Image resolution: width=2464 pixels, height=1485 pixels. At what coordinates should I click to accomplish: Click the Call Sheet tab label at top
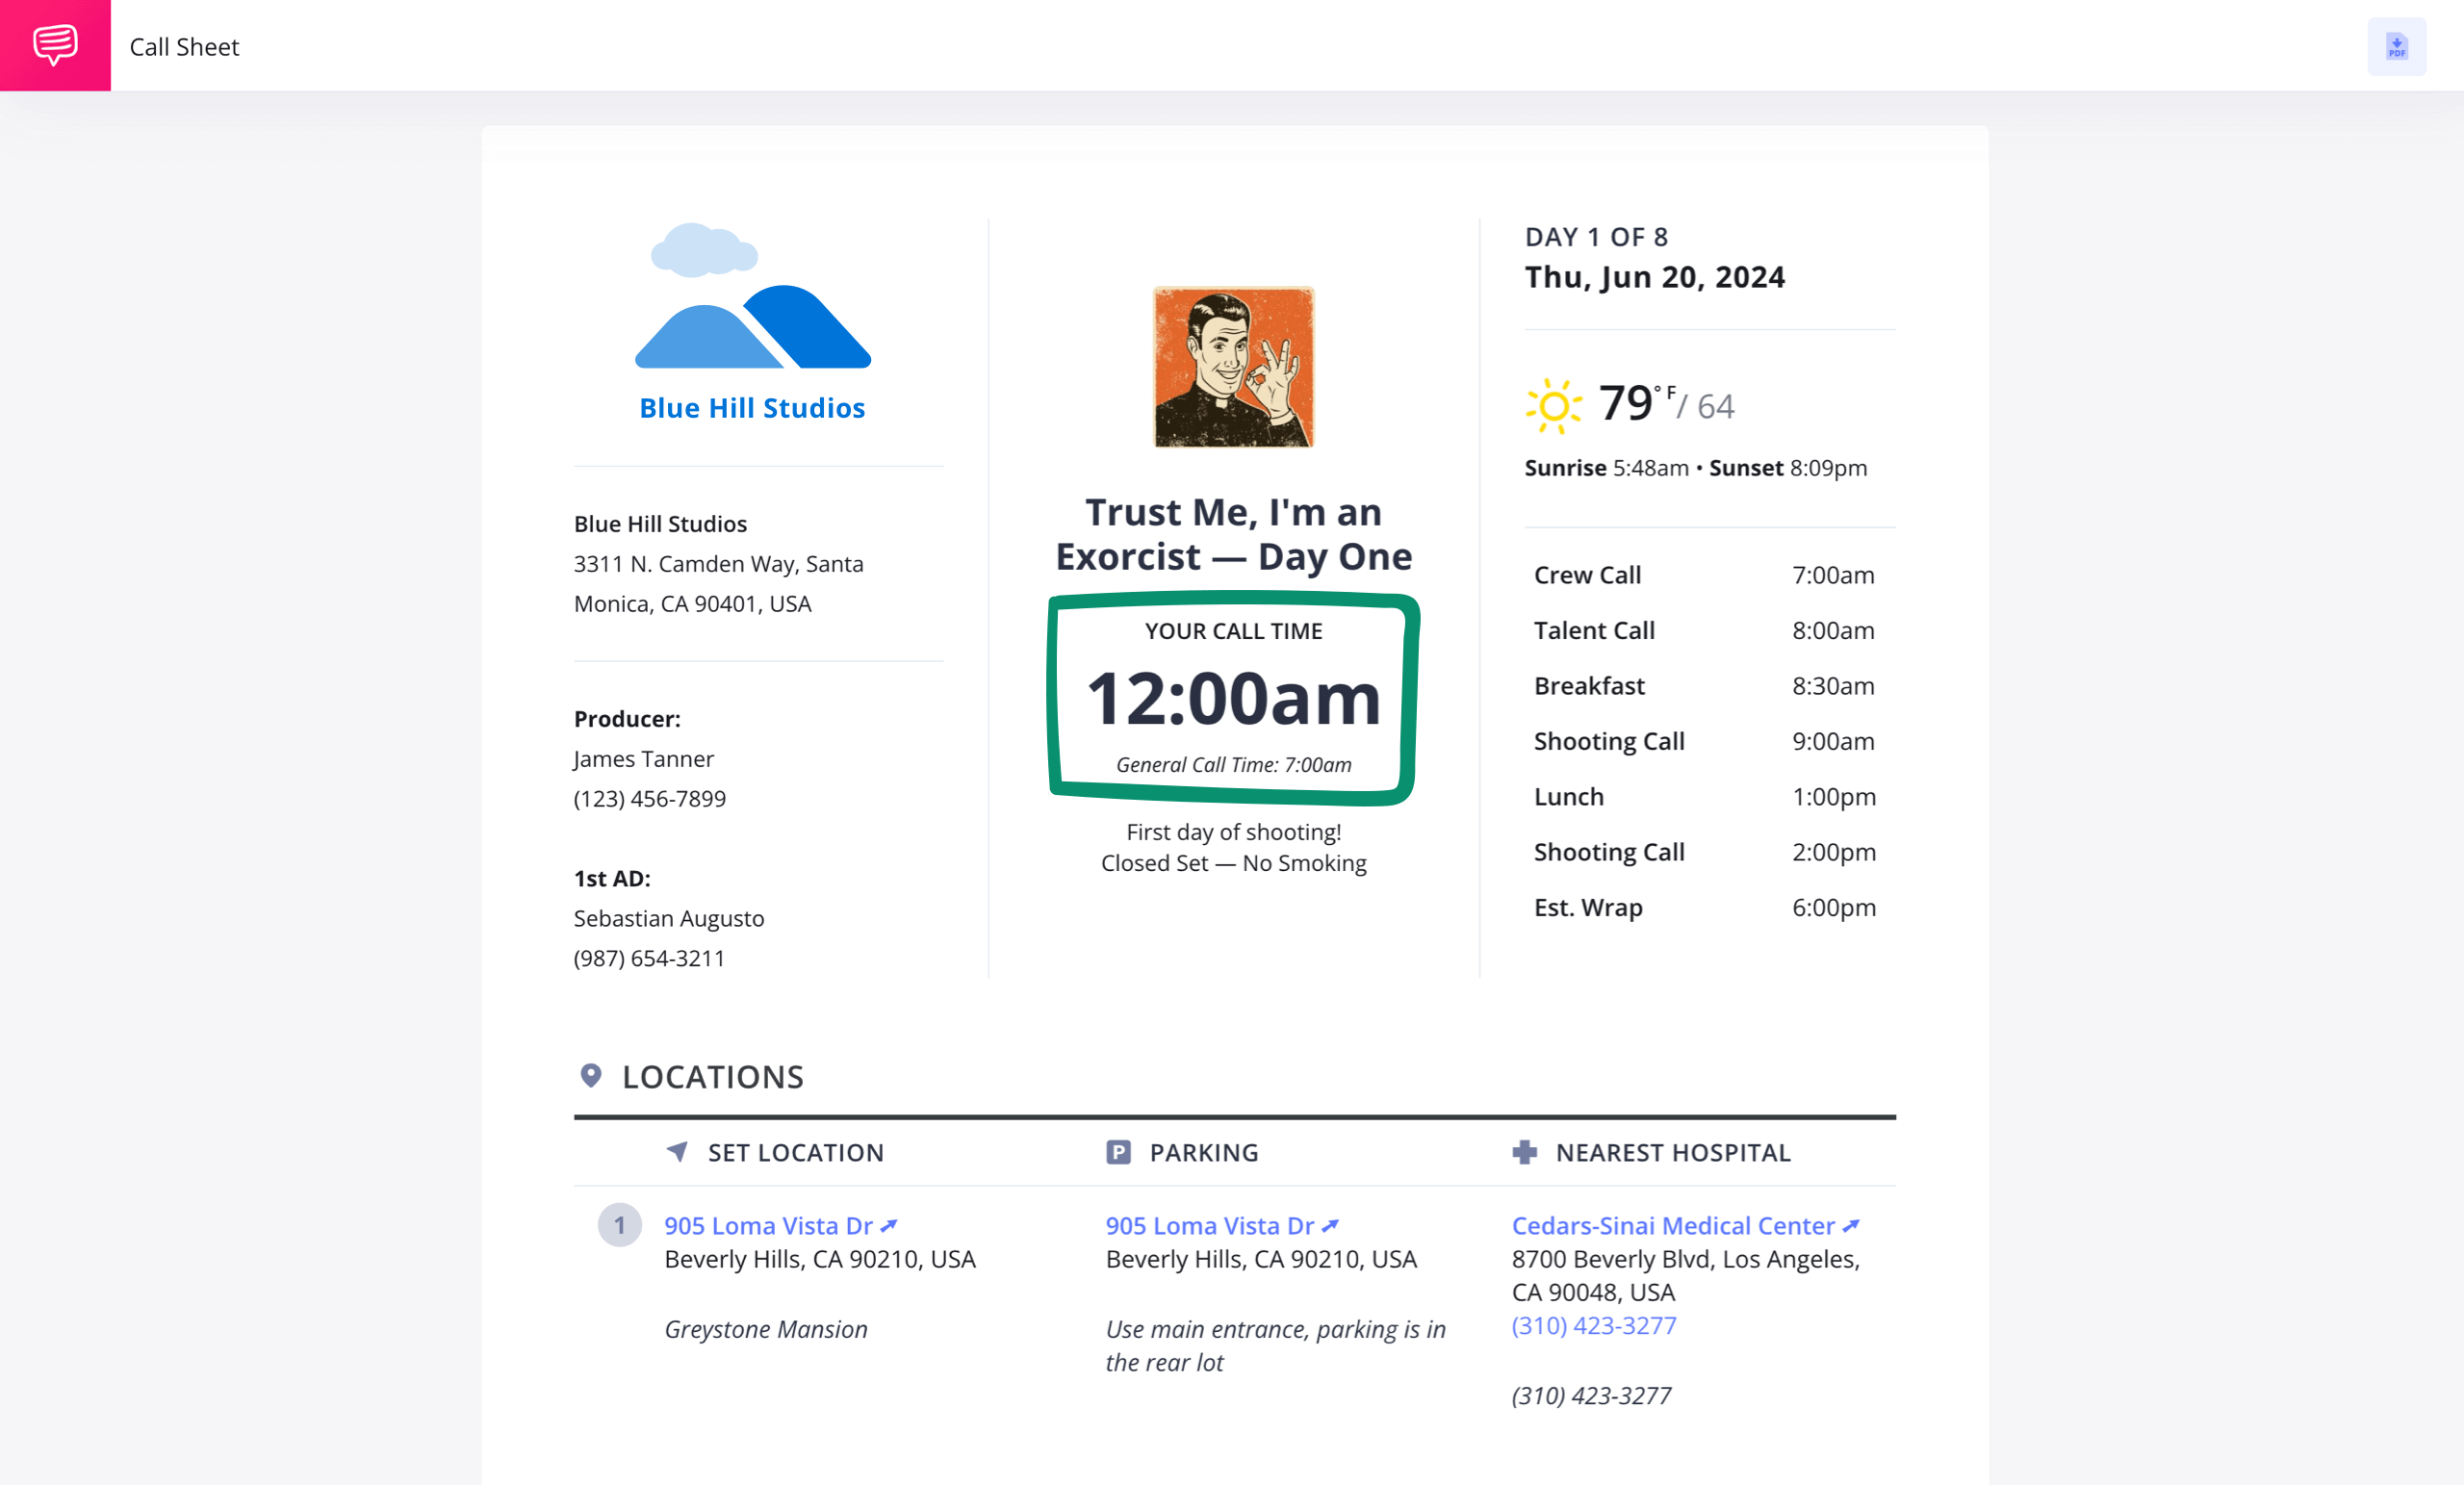coord(185,46)
